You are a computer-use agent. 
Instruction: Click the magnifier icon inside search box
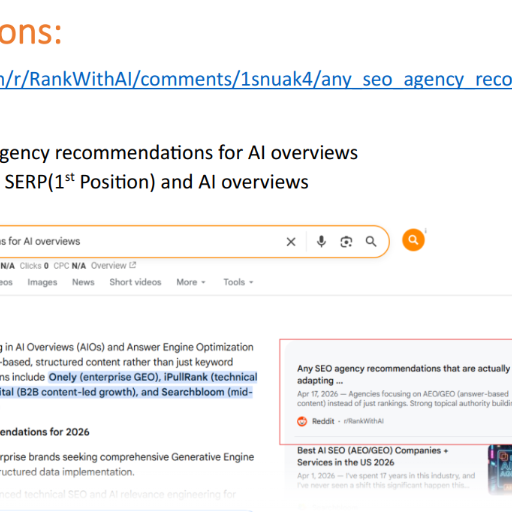click(x=371, y=241)
